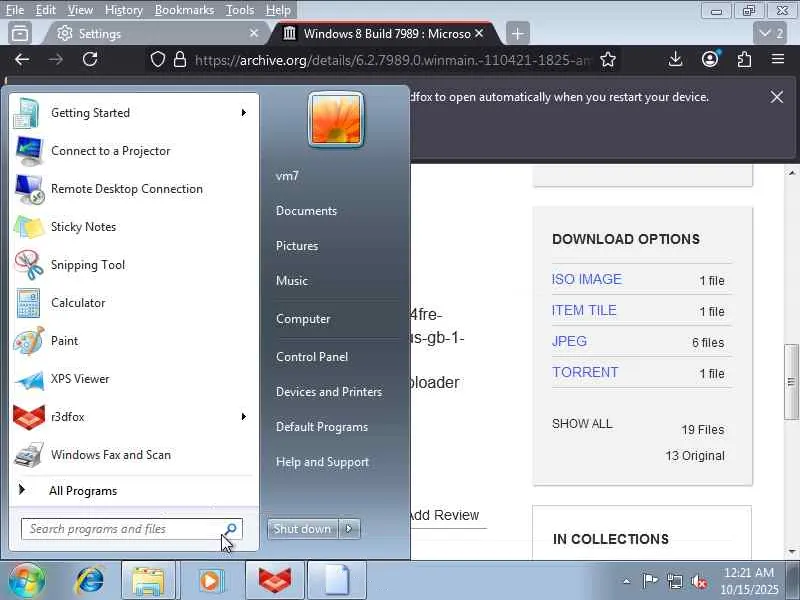
Task: Close the Windows 8 Build 7989 tab
Action: coord(479,33)
